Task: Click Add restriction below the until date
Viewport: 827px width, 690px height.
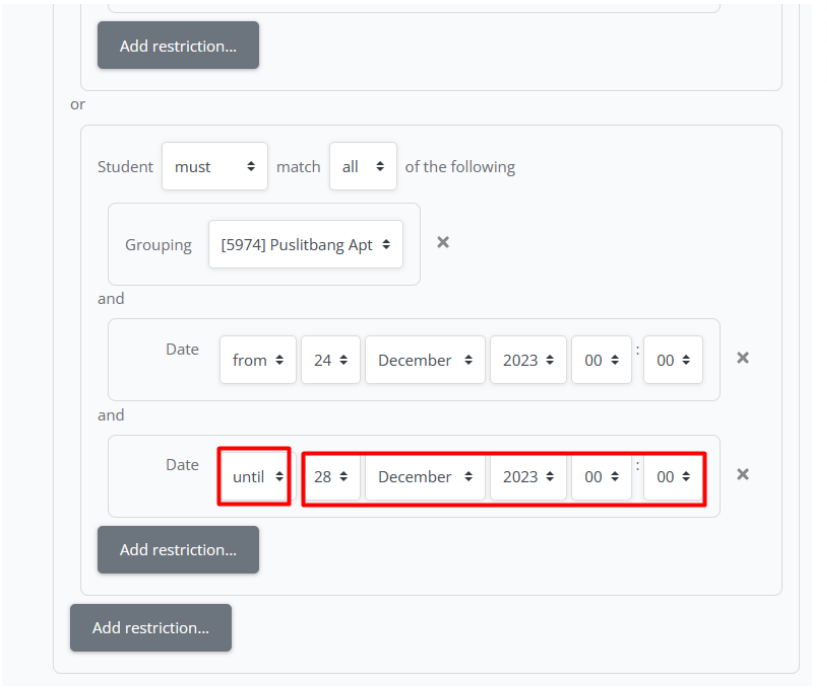Action: [178, 550]
